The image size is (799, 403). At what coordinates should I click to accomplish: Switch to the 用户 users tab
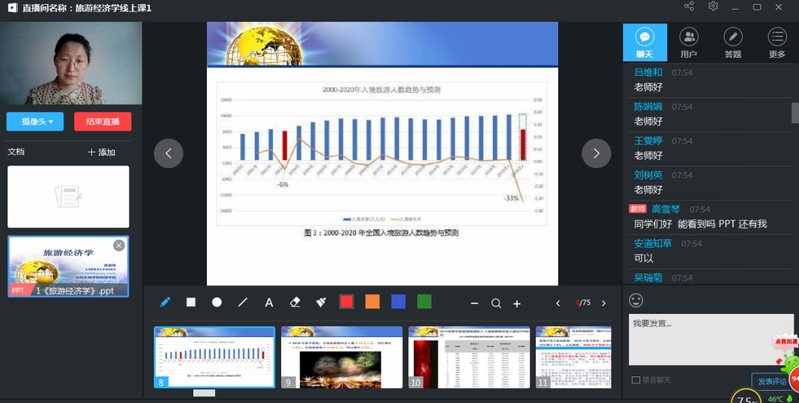[688, 42]
